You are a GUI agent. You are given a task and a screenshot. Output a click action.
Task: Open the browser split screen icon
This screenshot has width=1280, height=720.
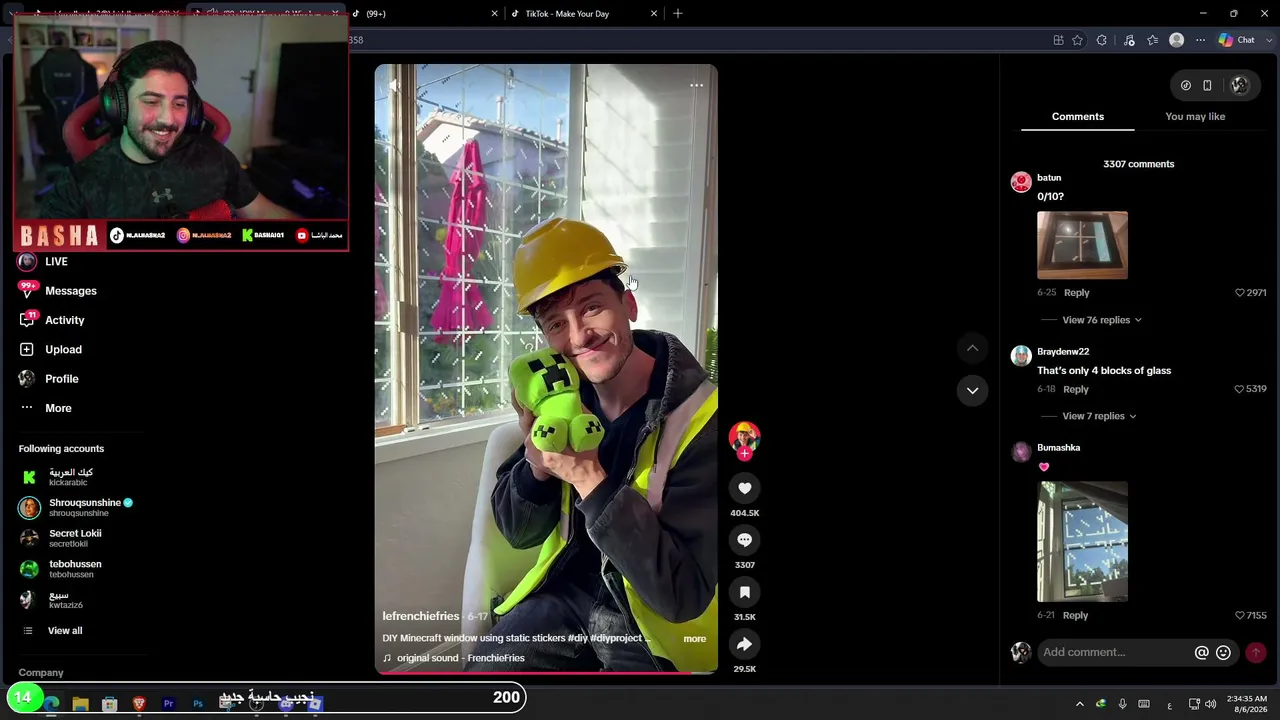coord(1058,40)
